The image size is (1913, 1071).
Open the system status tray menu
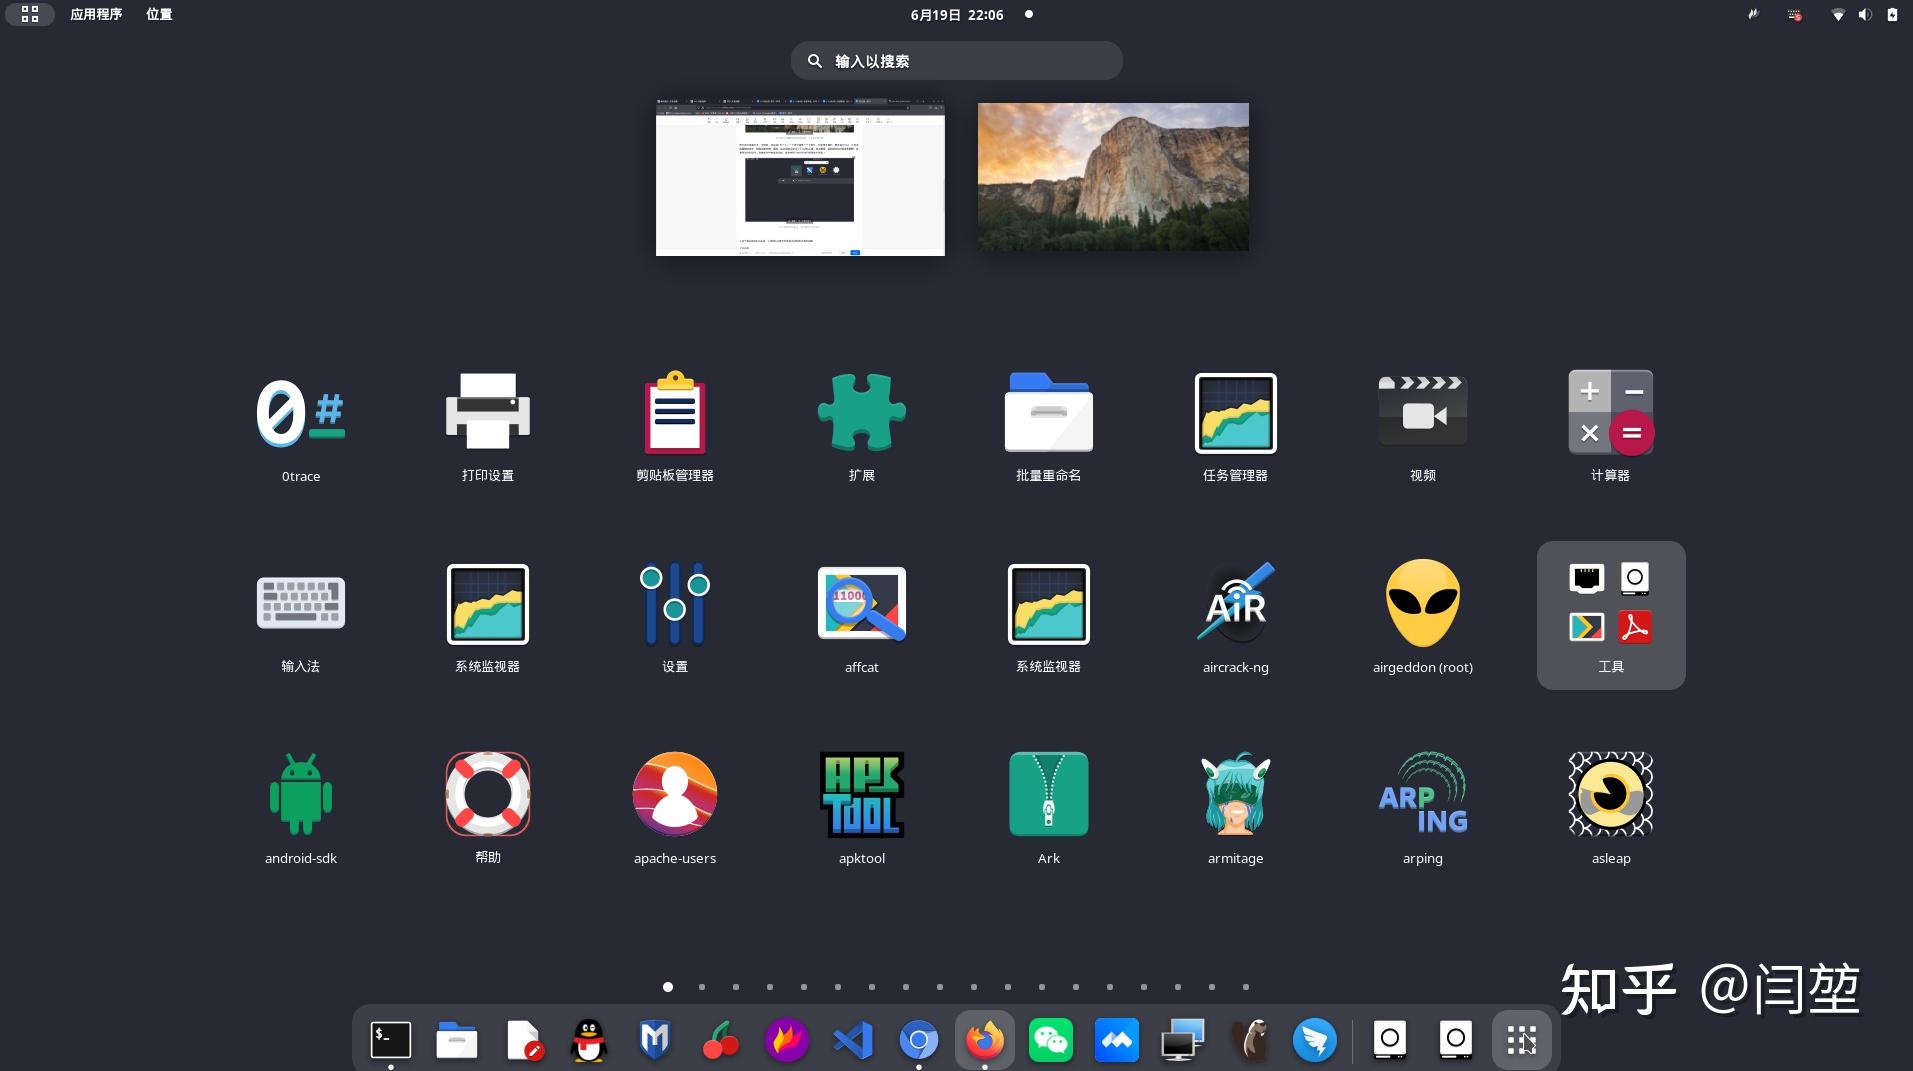pyautogui.click(x=1863, y=14)
